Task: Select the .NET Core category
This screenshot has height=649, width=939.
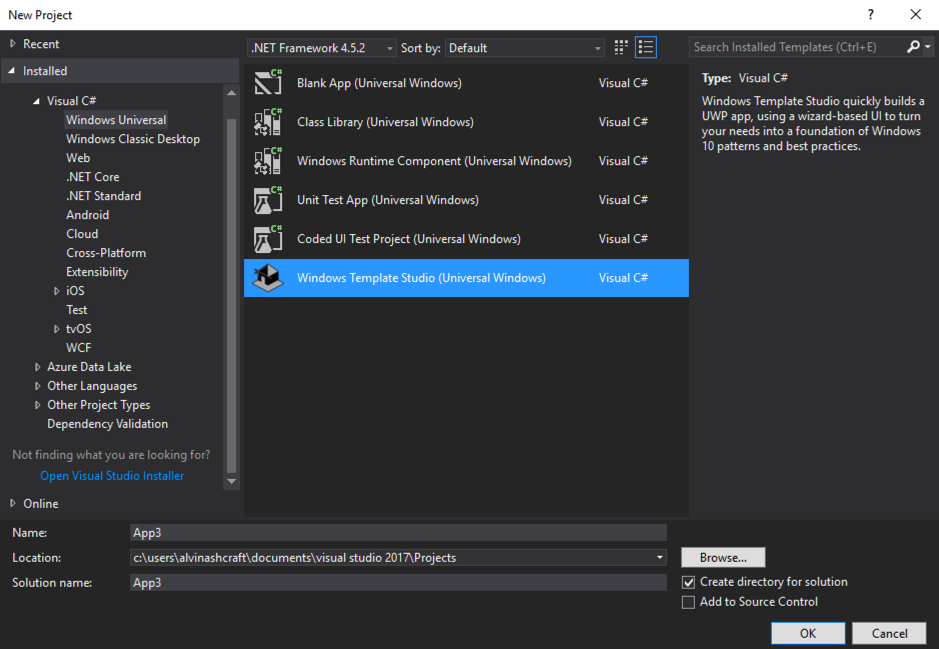Action: tap(93, 177)
